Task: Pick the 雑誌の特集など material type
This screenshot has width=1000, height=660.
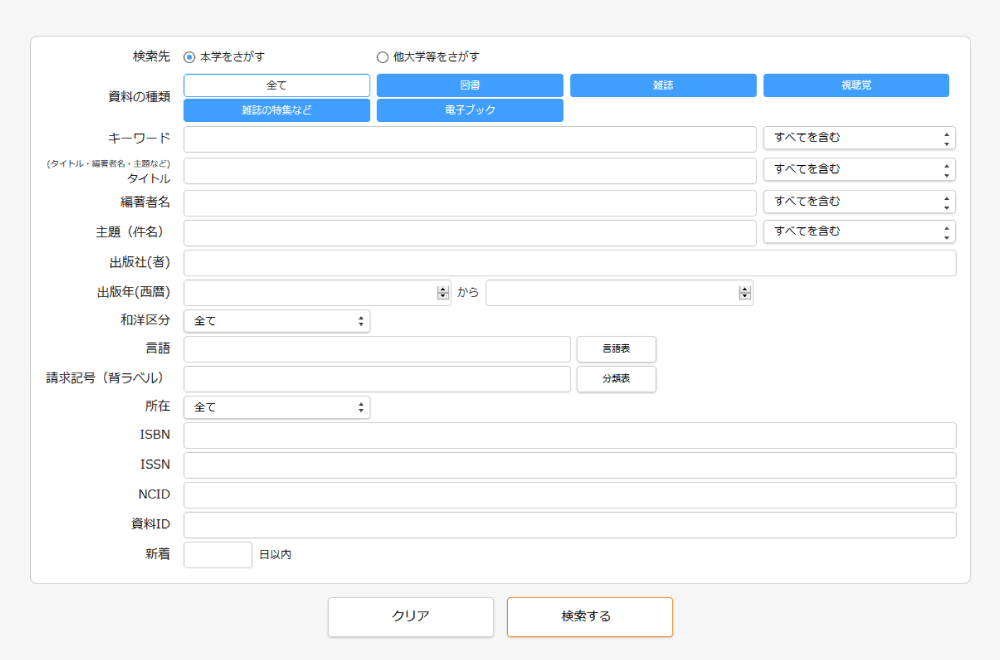Action: pos(276,110)
